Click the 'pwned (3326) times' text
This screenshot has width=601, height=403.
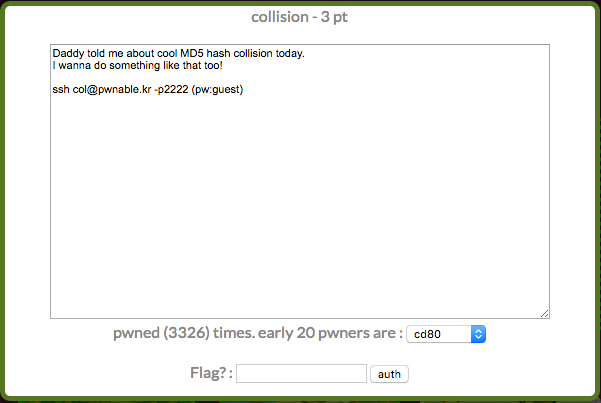[x=184, y=333]
